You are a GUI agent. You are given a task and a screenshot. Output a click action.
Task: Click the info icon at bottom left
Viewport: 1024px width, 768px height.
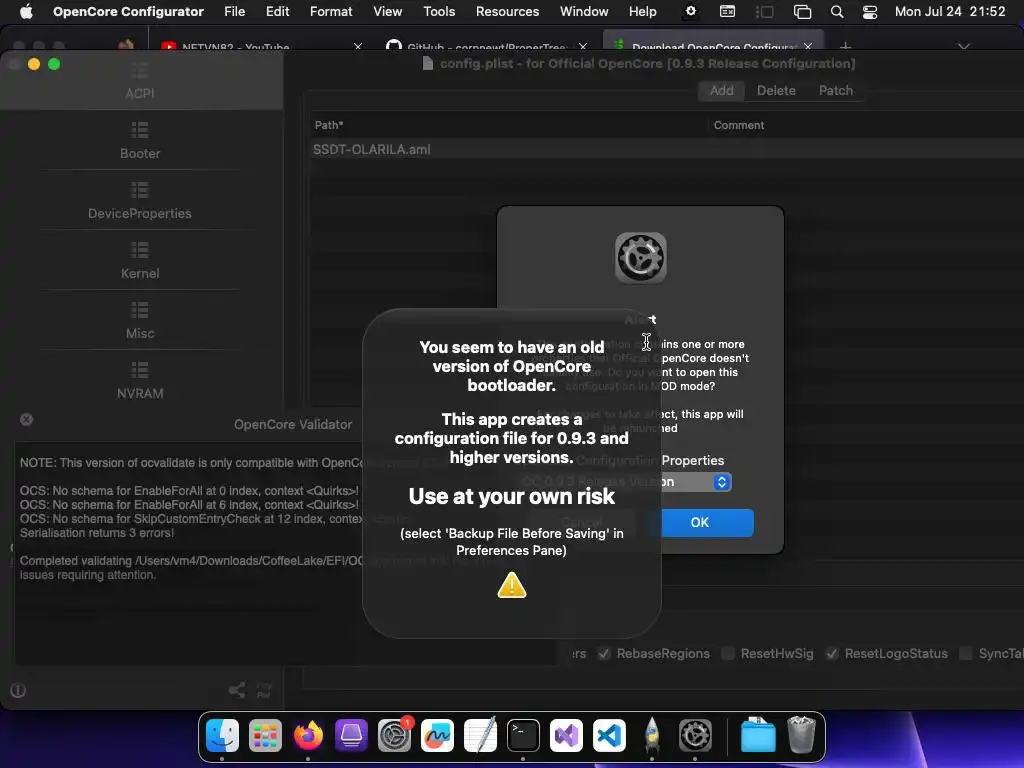pyautogui.click(x=18, y=690)
